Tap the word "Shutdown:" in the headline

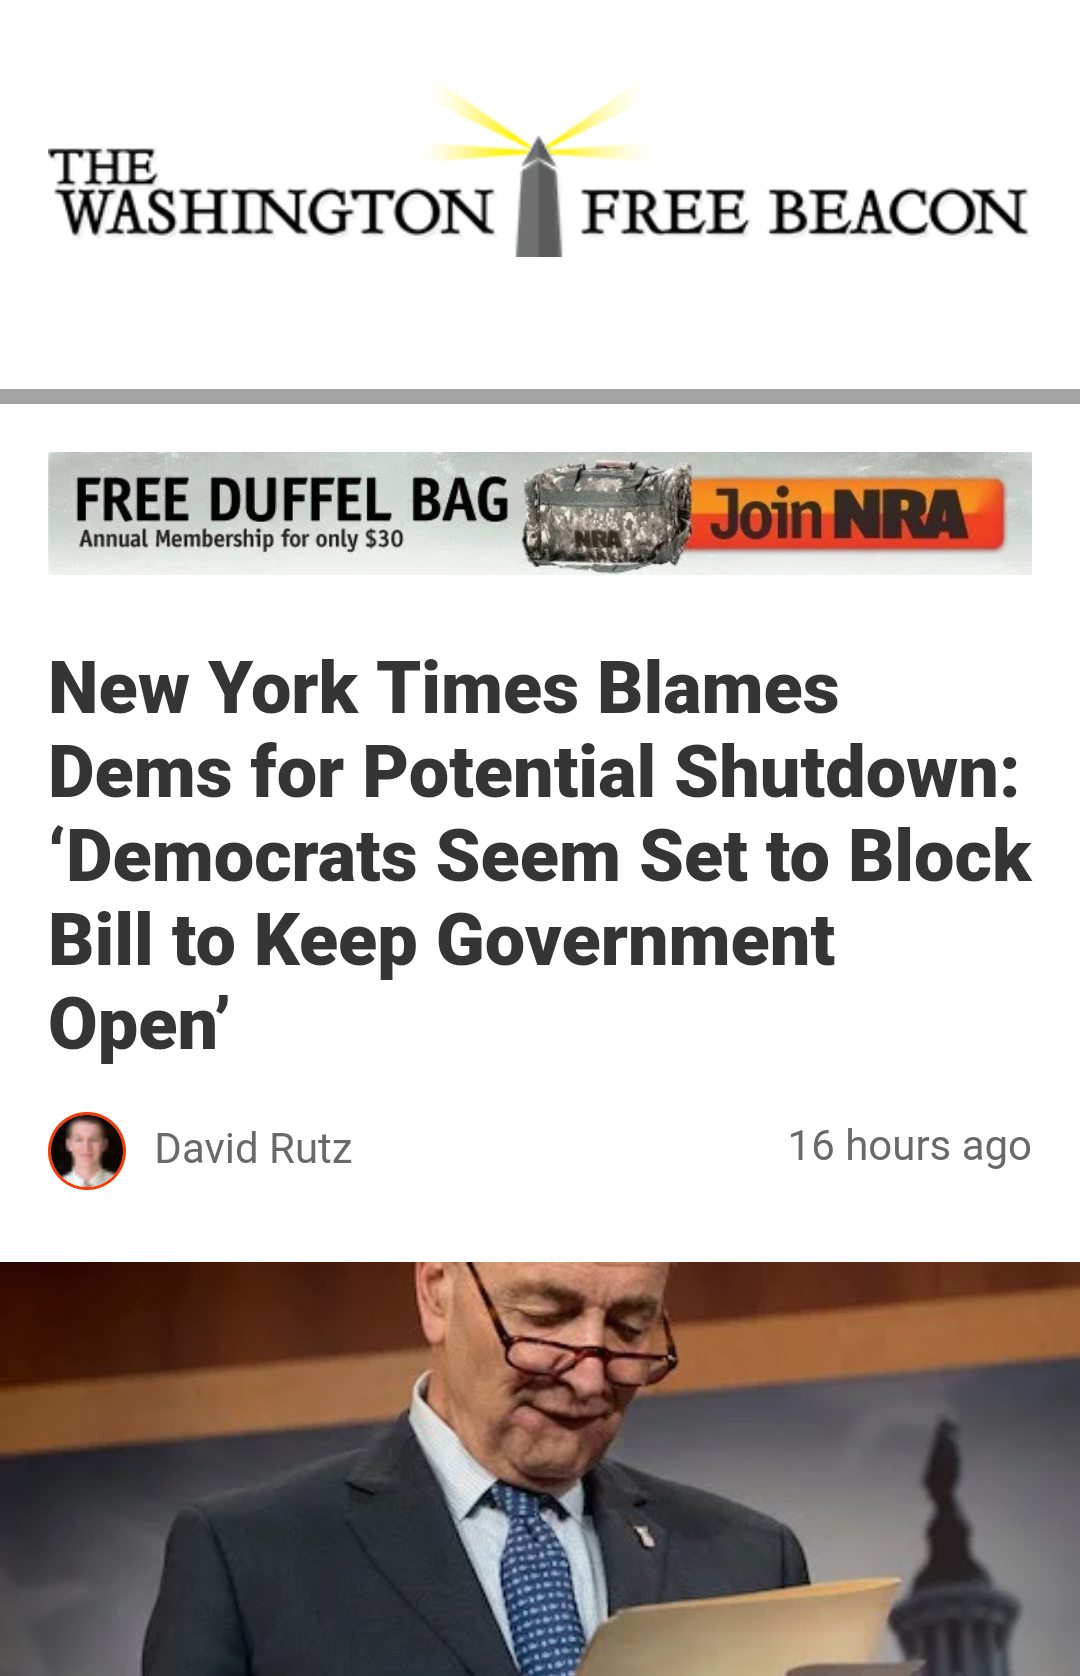(847, 773)
